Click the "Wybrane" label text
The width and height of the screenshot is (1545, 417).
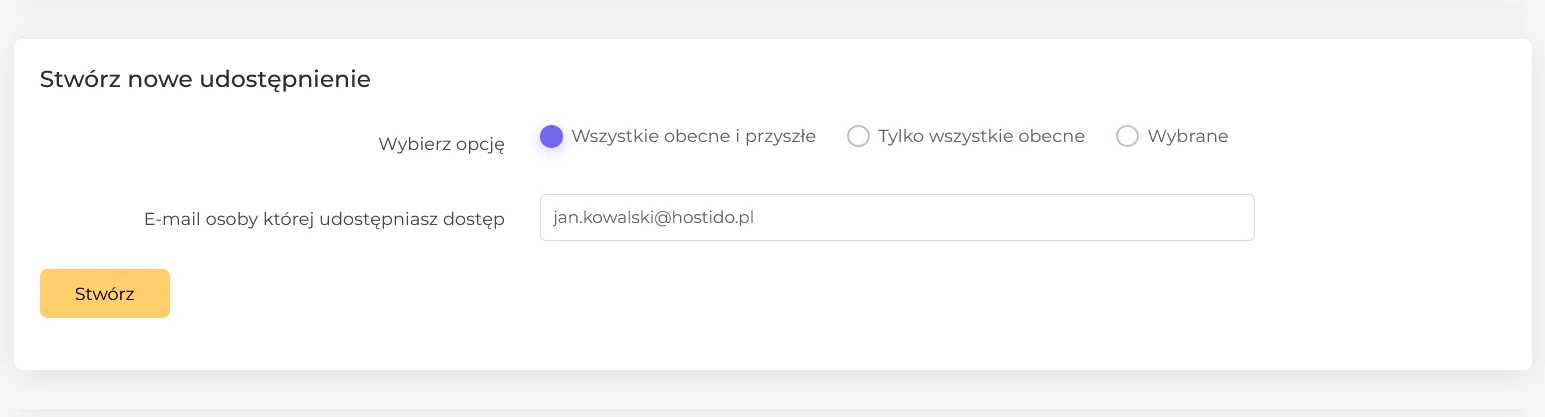(1188, 136)
